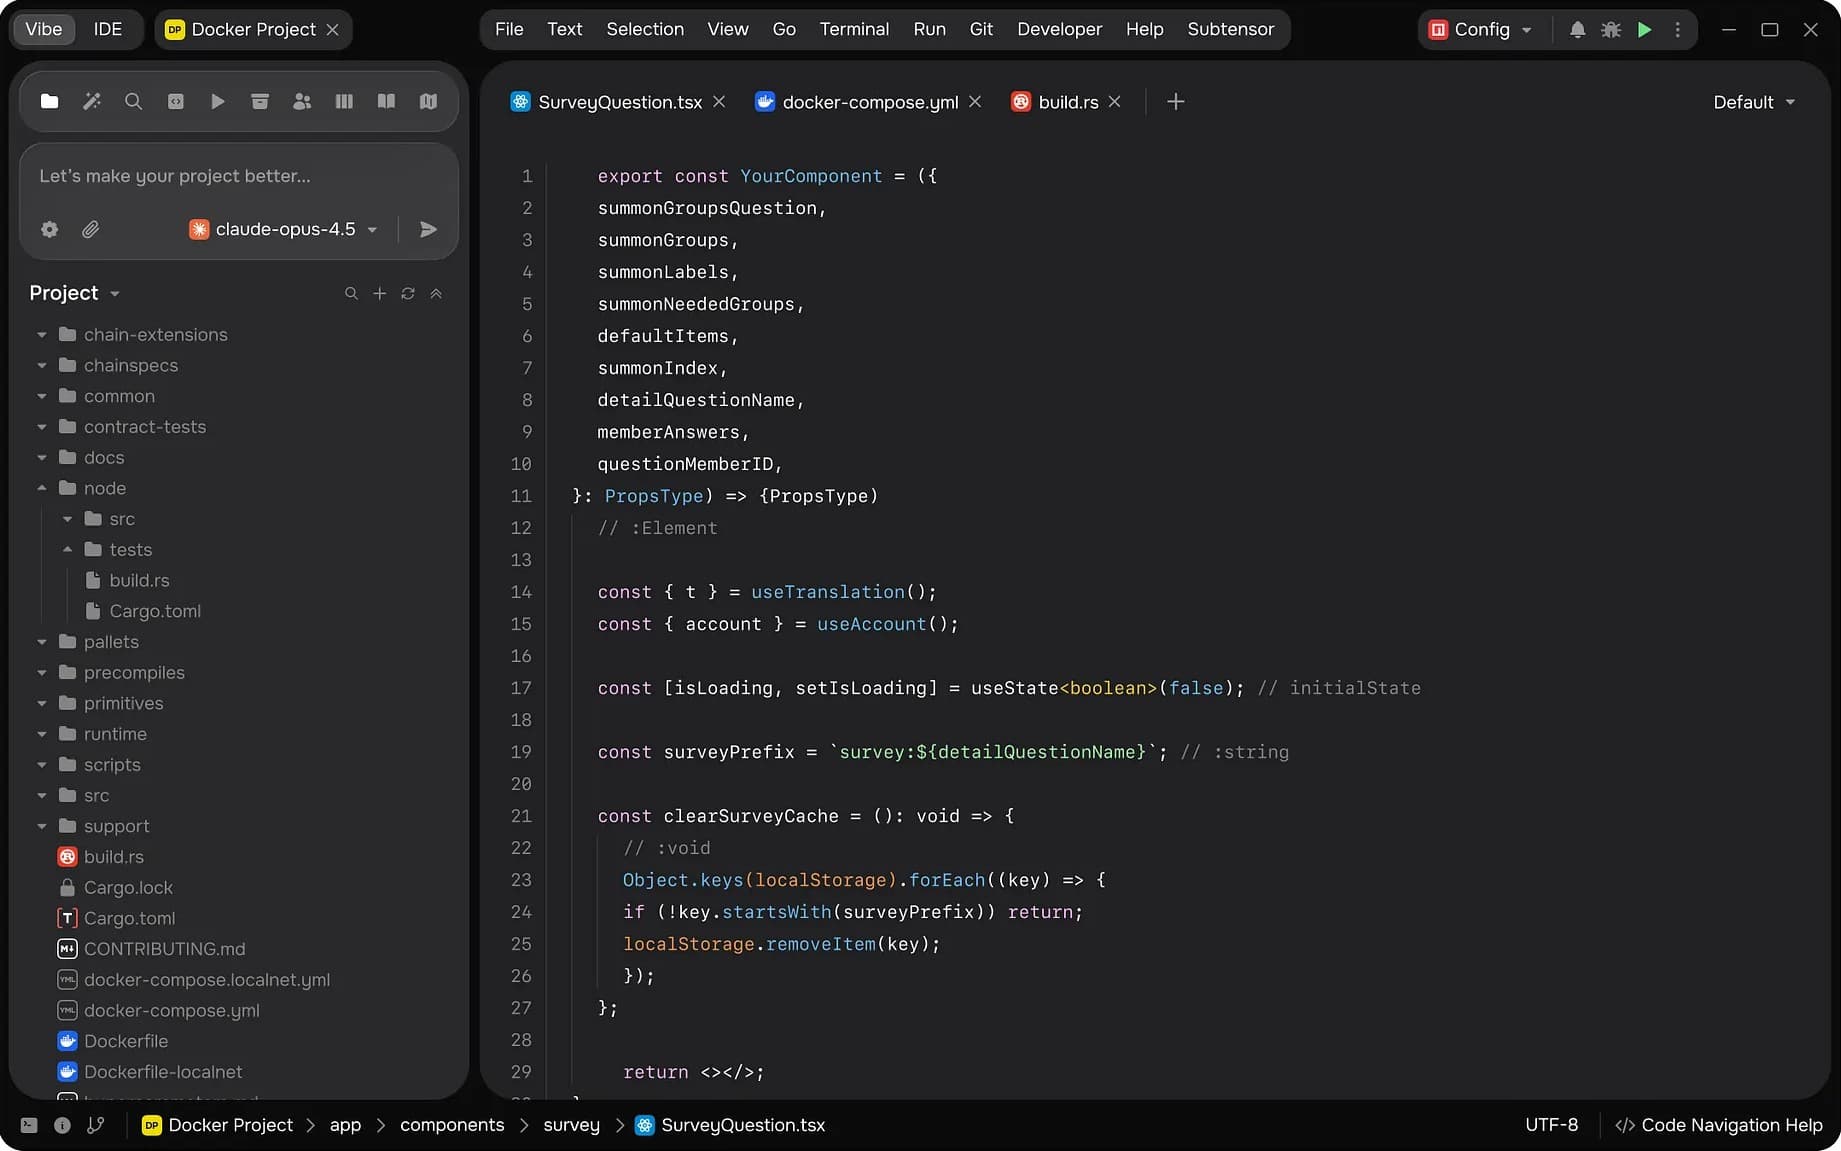This screenshot has width=1841, height=1151.
Task: Click the run play icon in sidebar toolbar
Action: 217,101
